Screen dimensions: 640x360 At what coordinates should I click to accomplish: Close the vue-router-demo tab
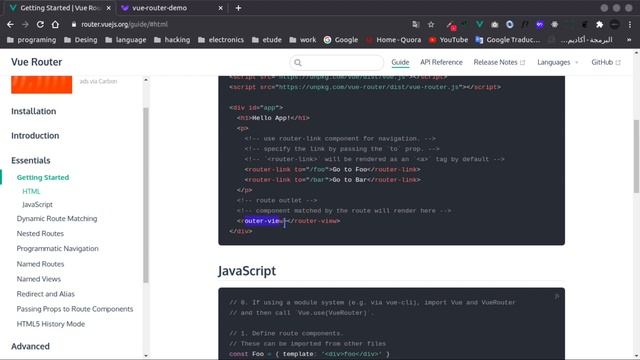220,8
